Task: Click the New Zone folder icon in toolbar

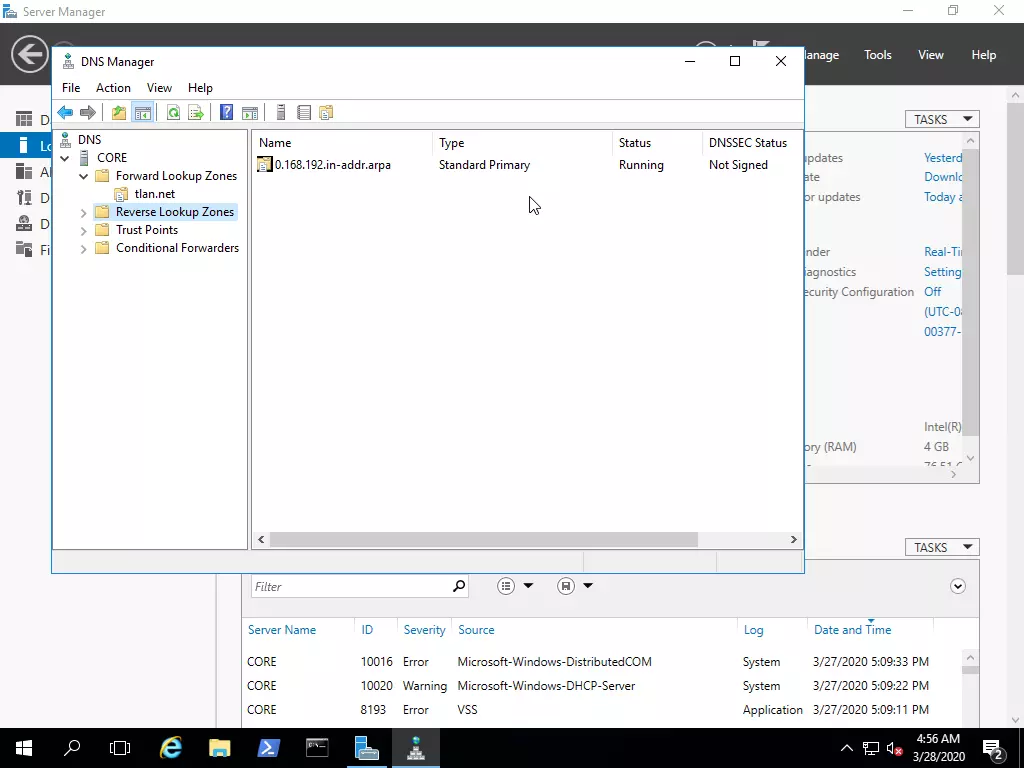Action: [326, 112]
